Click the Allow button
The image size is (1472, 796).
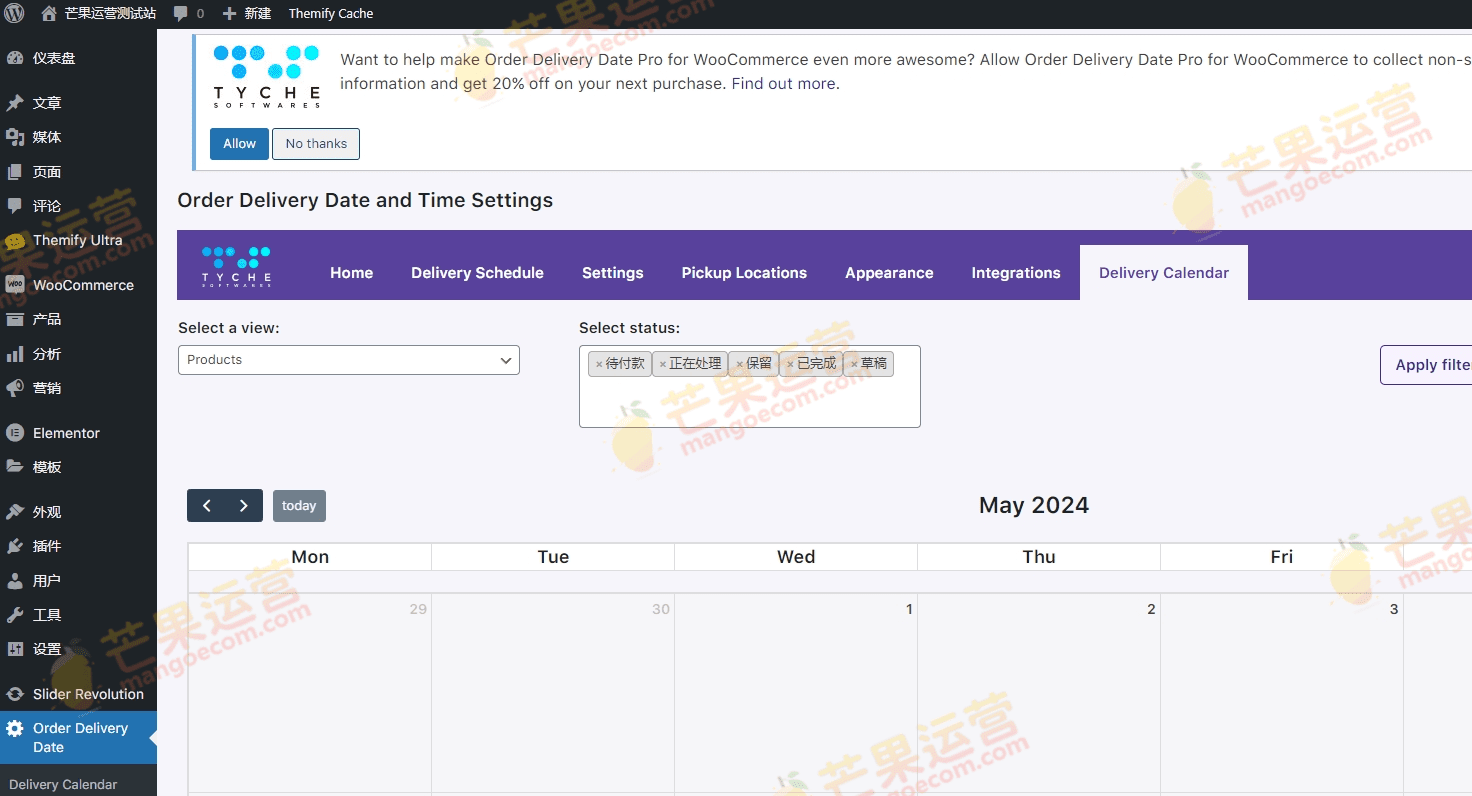tap(239, 144)
